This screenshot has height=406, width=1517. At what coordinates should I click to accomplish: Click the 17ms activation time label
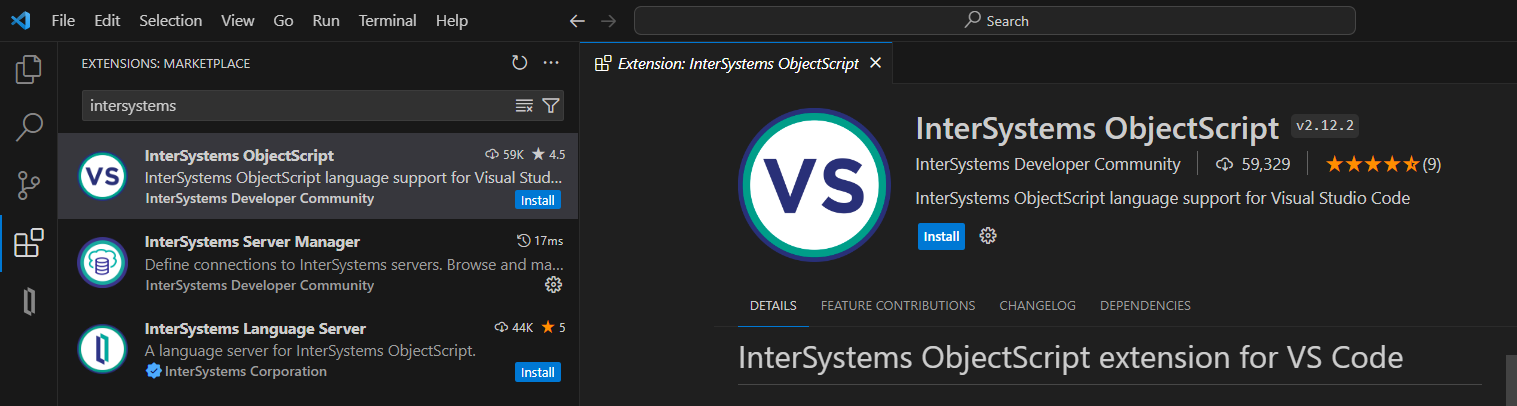point(540,241)
